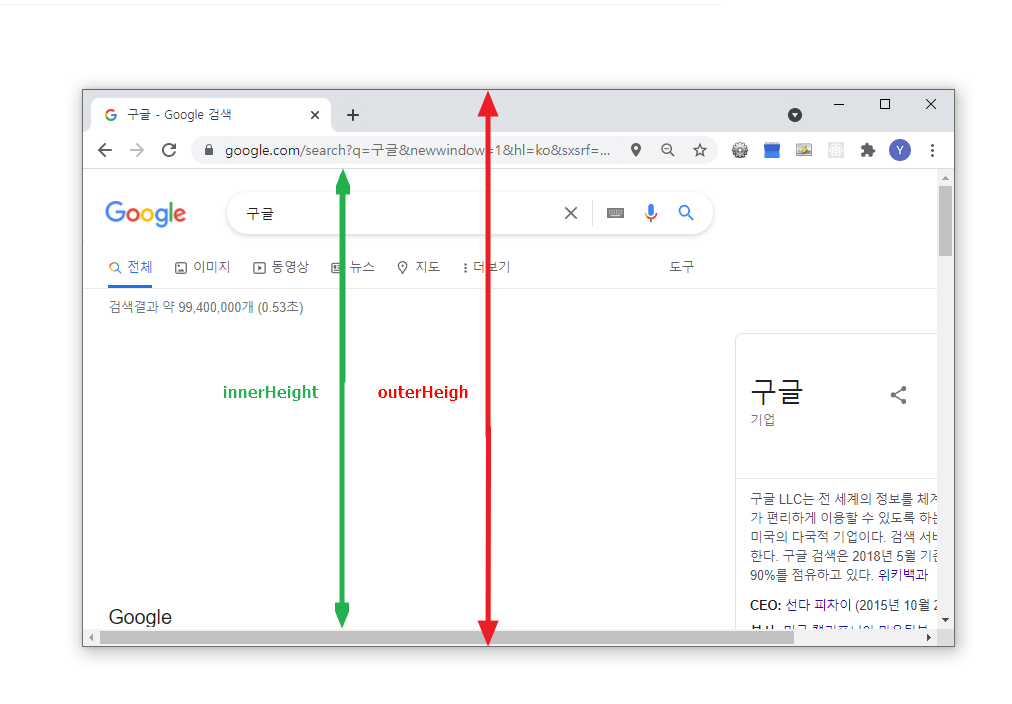The width and height of the screenshot is (1012, 704).
Task: Click the gear extension icon in toolbar
Action: 740,150
